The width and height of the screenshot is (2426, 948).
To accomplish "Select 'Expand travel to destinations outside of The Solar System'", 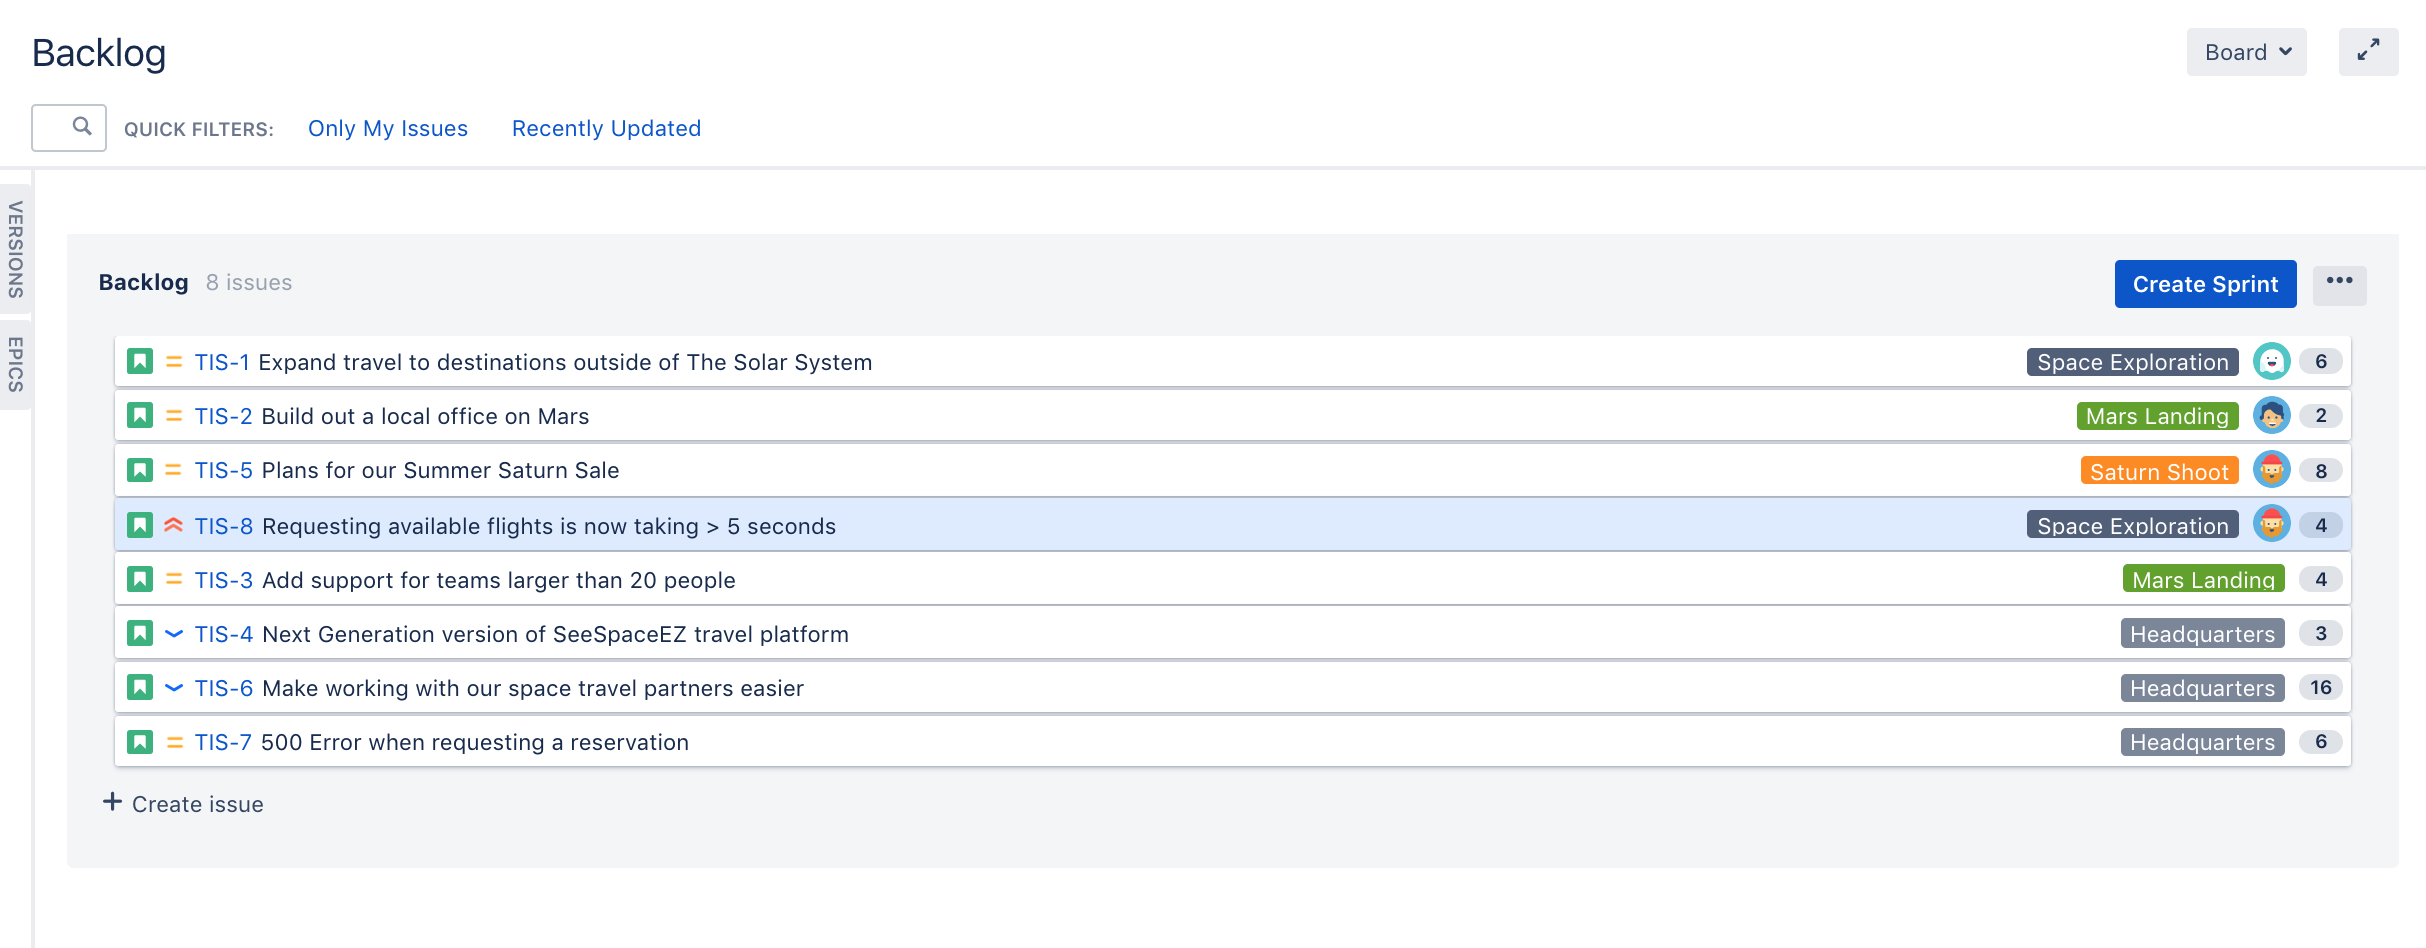I will (565, 362).
